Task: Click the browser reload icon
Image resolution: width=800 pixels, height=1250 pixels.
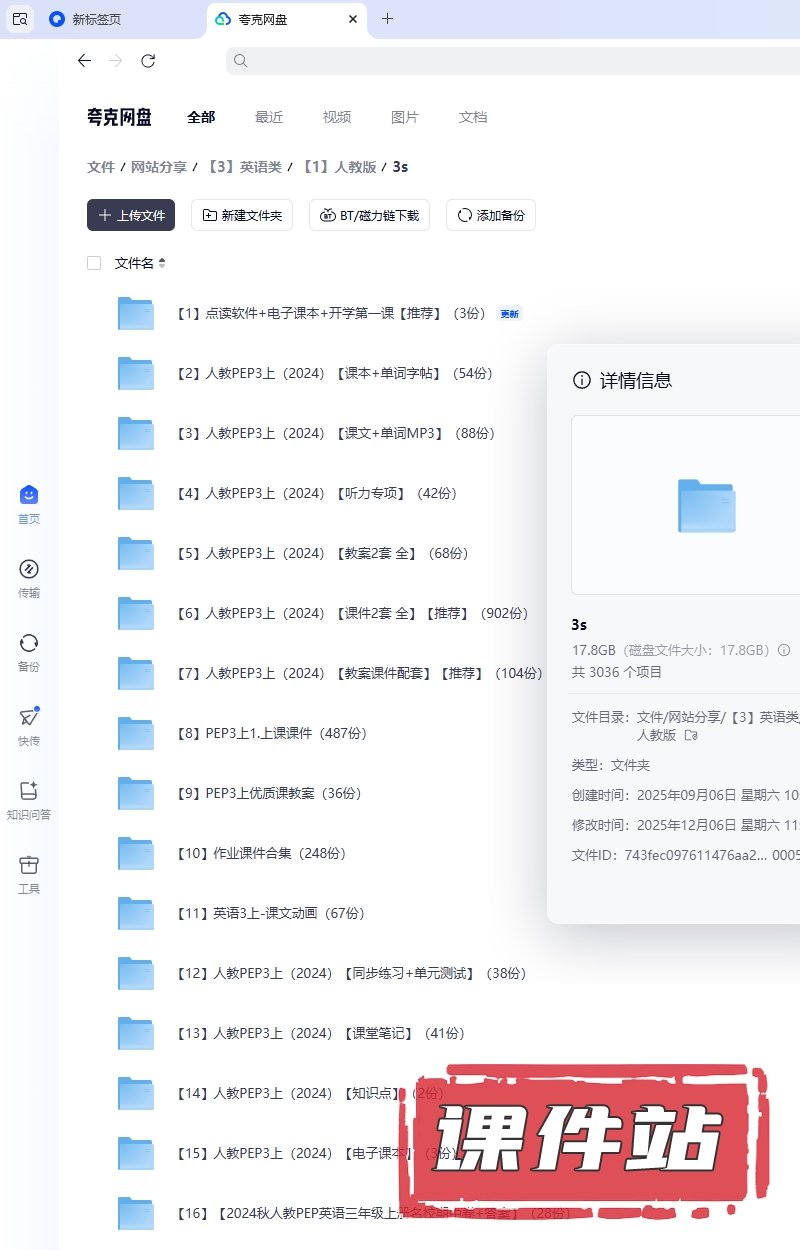Action: coord(148,61)
